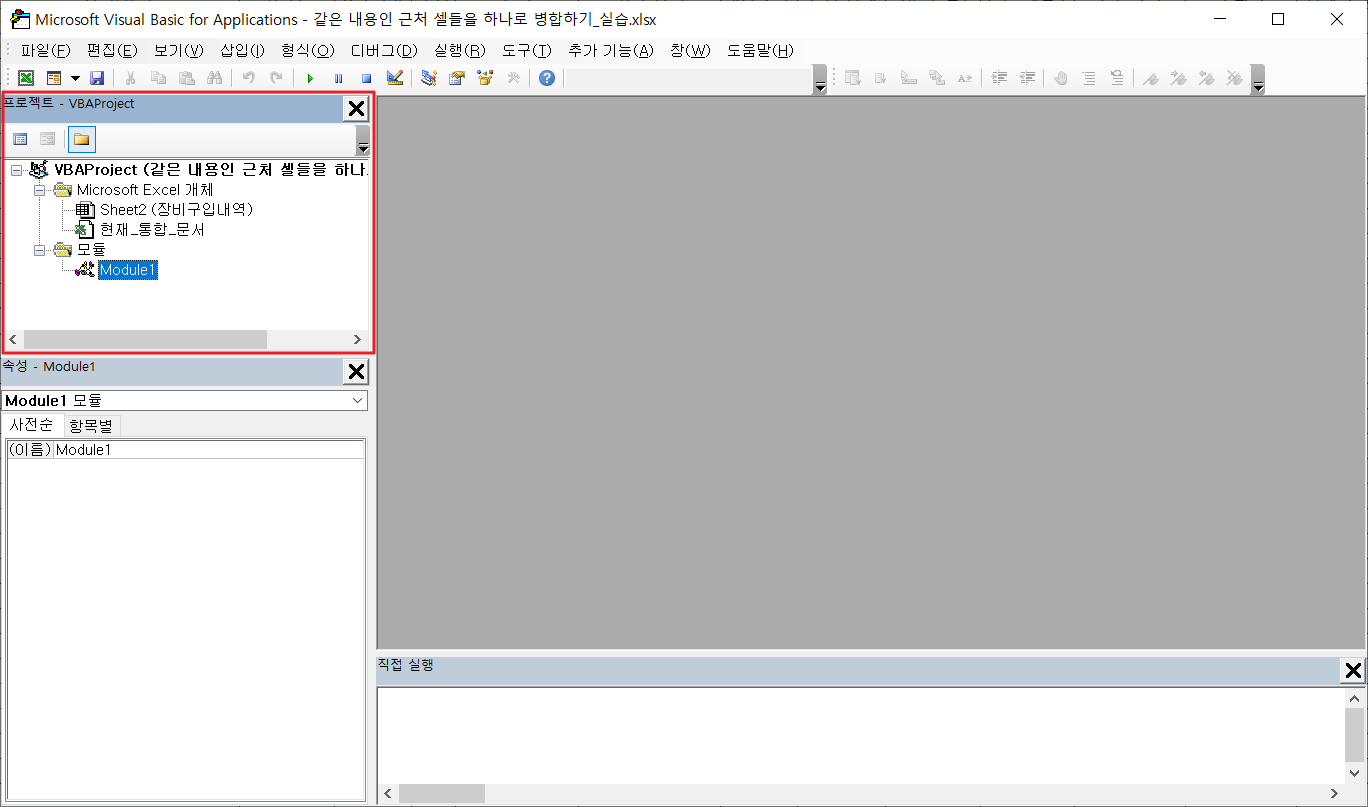This screenshot has width=1368, height=807.
Task: Click the Reset stop square icon
Action: click(367, 78)
